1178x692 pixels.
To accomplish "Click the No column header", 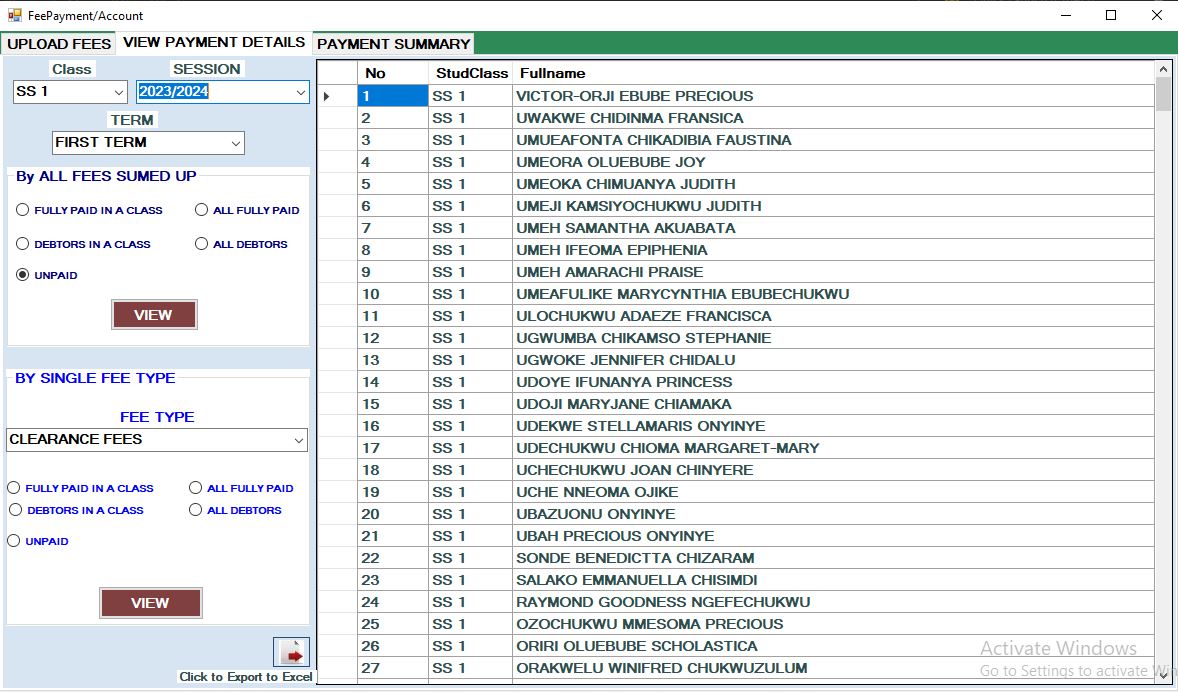I will tap(393, 73).
